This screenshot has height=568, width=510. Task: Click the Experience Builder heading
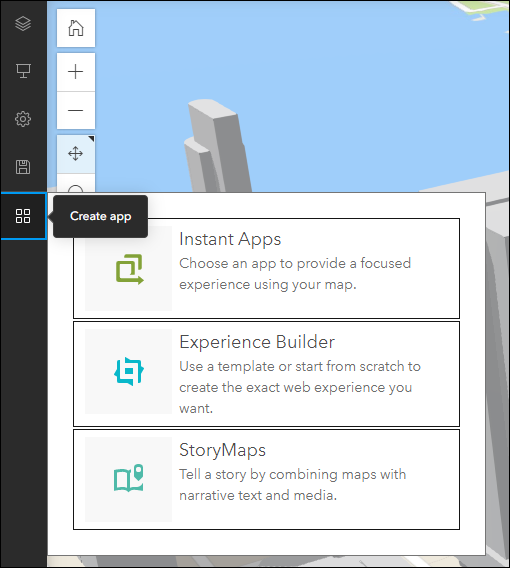[257, 342]
